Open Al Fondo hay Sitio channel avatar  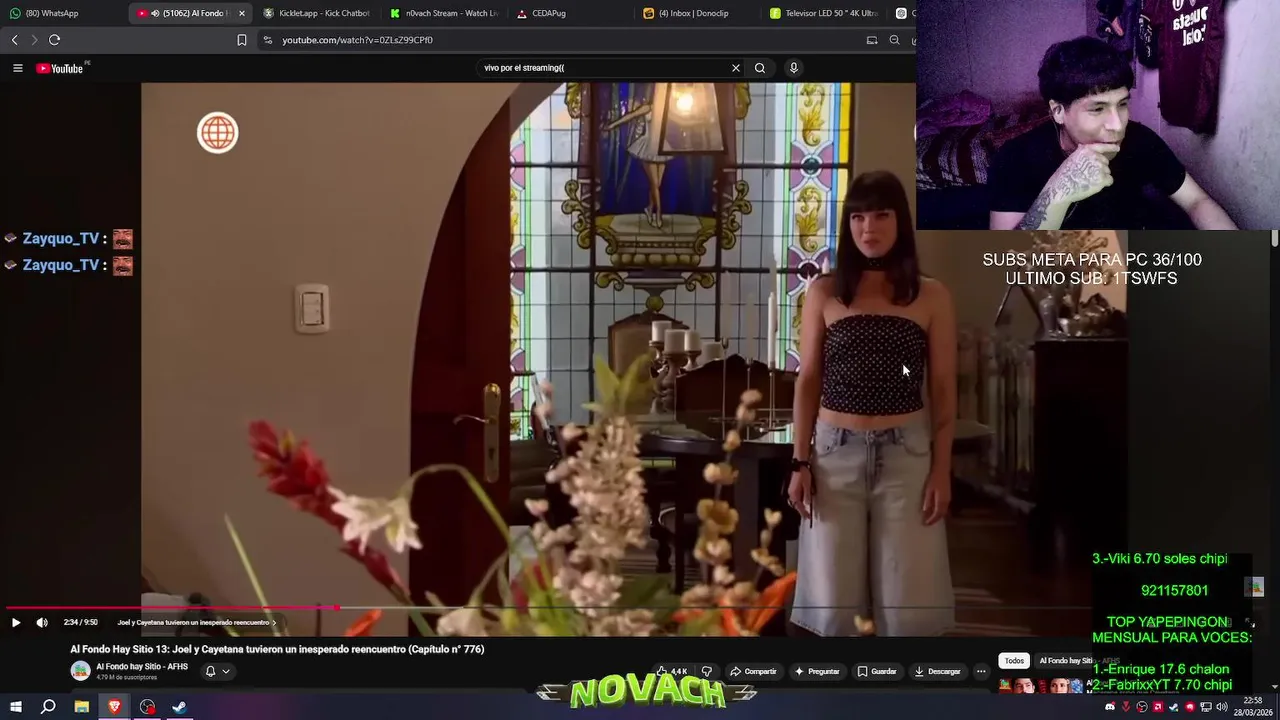80,671
